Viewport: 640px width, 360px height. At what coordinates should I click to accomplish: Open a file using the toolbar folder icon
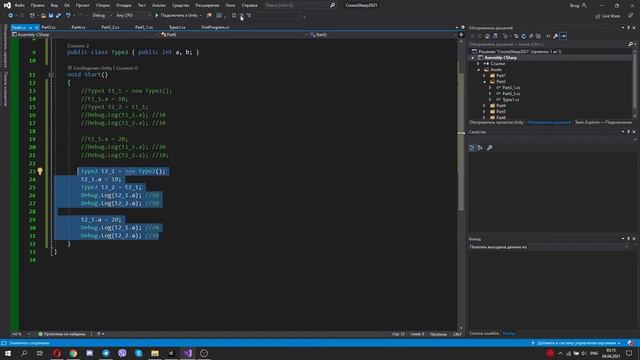[x=43, y=16]
